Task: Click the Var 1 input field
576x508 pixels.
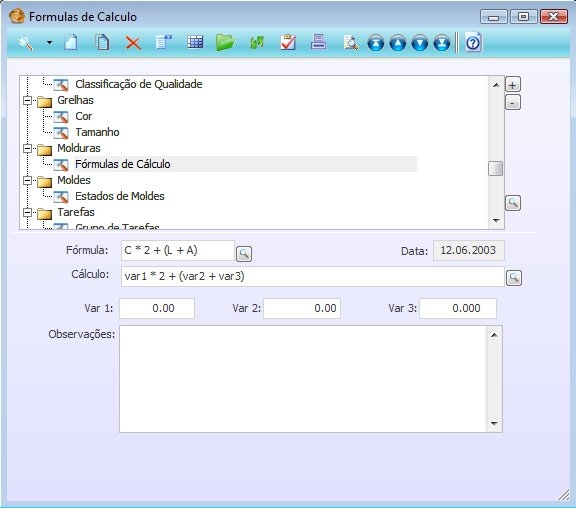Action: tap(157, 308)
